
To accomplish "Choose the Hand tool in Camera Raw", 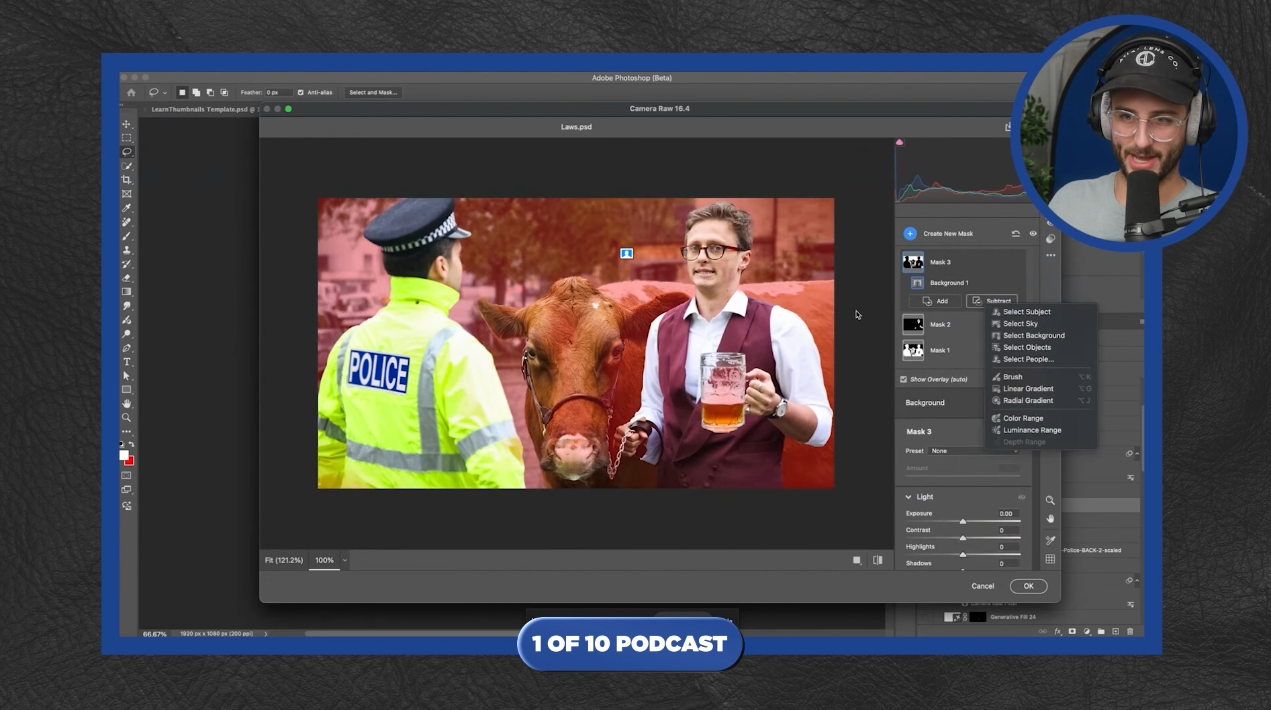I will click(x=1050, y=519).
